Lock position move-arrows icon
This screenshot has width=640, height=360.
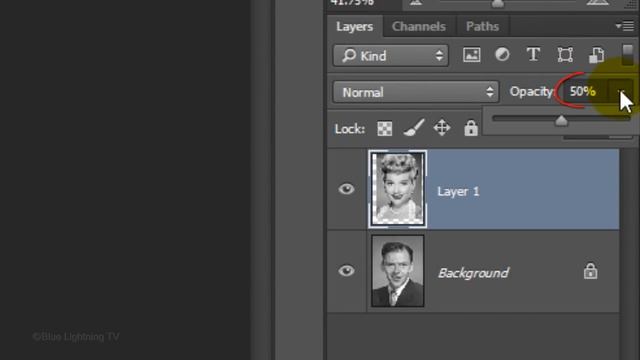click(442, 128)
